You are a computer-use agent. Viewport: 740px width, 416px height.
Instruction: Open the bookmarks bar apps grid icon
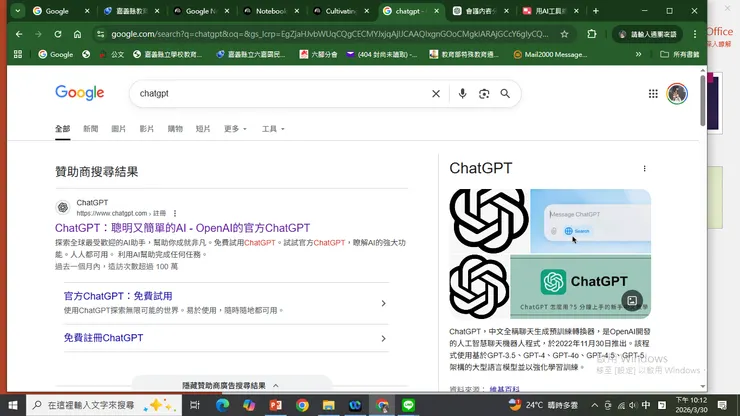tap(18, 54)
